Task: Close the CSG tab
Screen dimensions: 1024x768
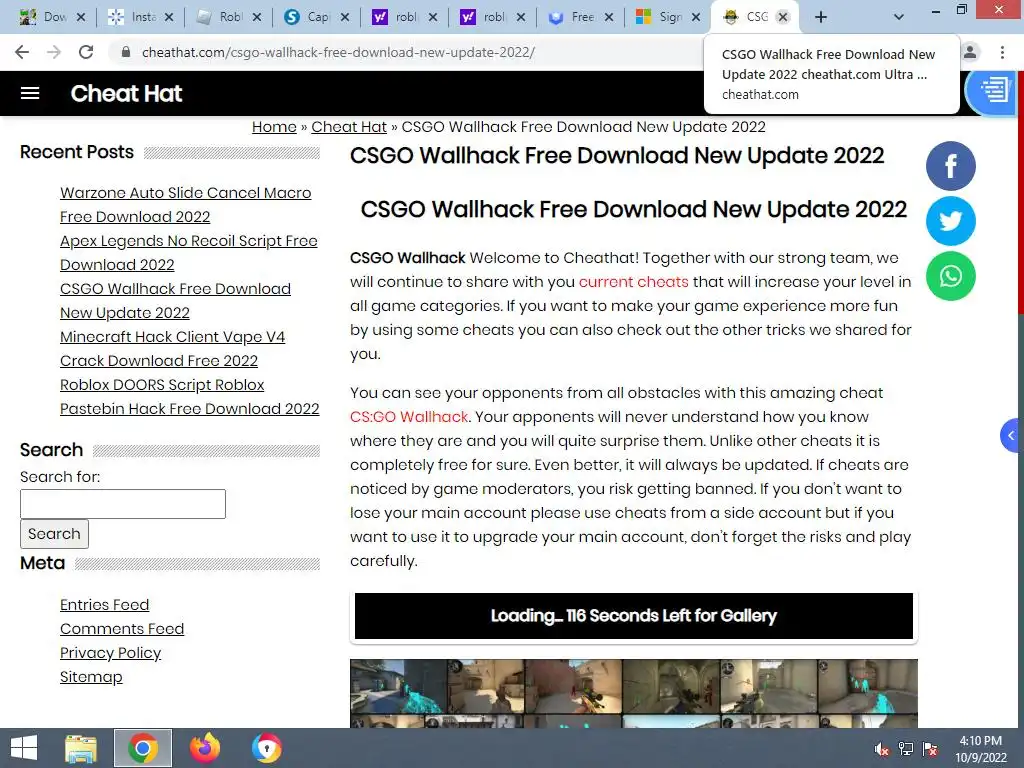Action: 783,17
